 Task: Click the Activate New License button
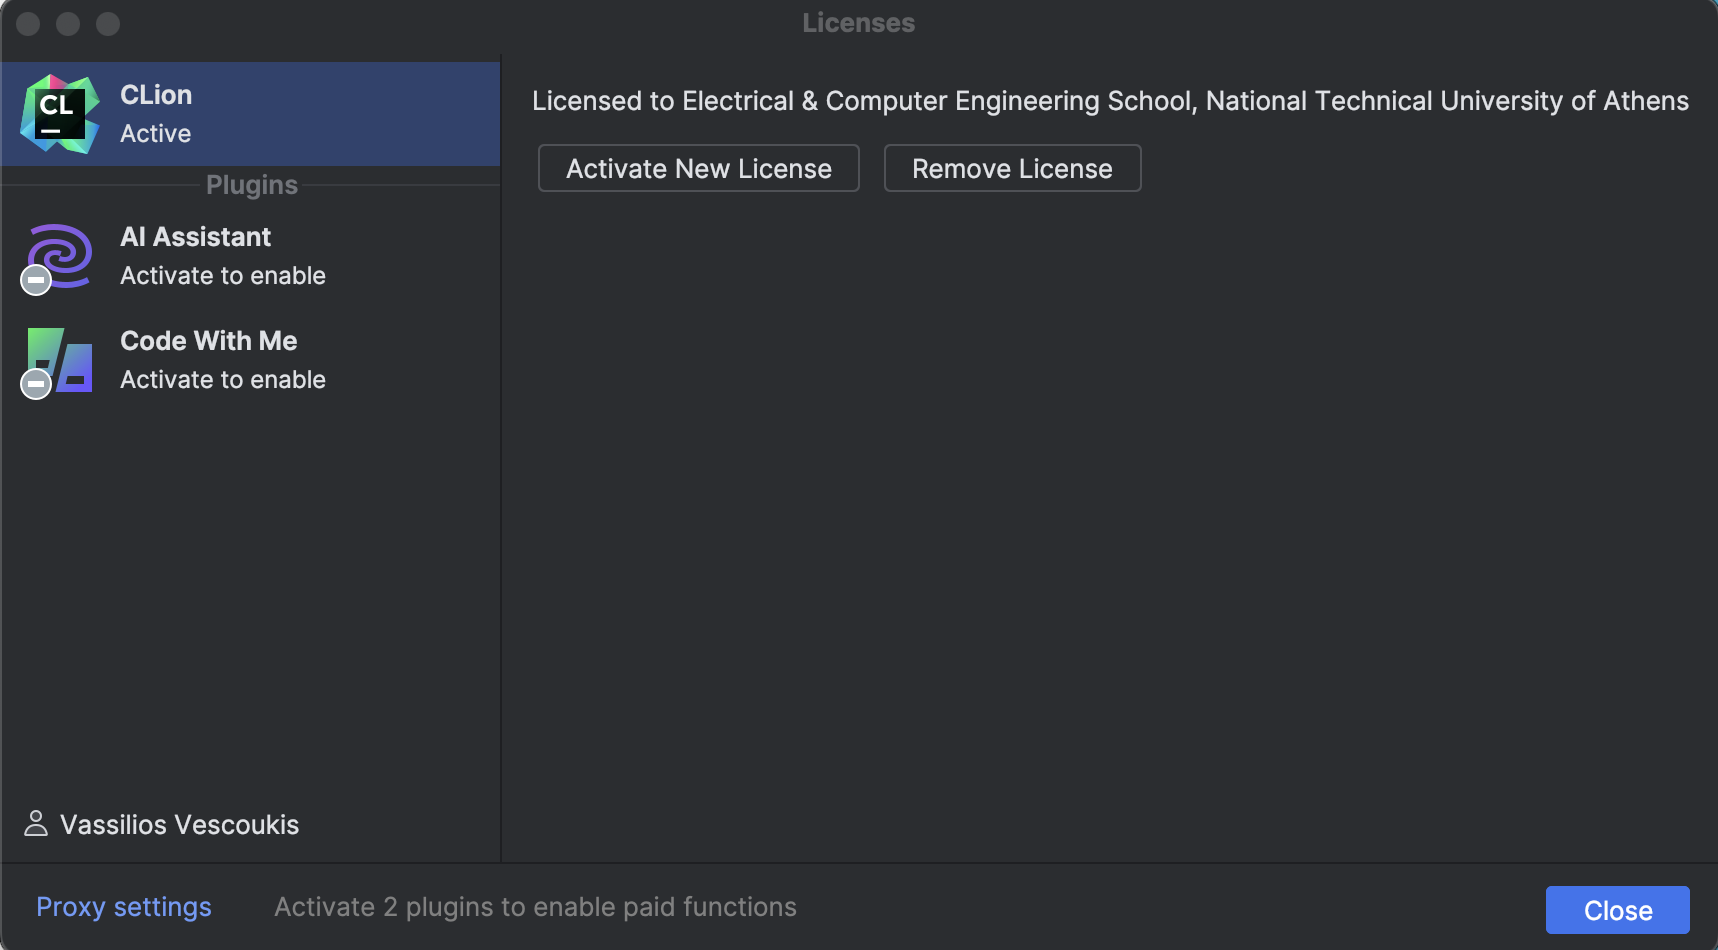[699, 168]
